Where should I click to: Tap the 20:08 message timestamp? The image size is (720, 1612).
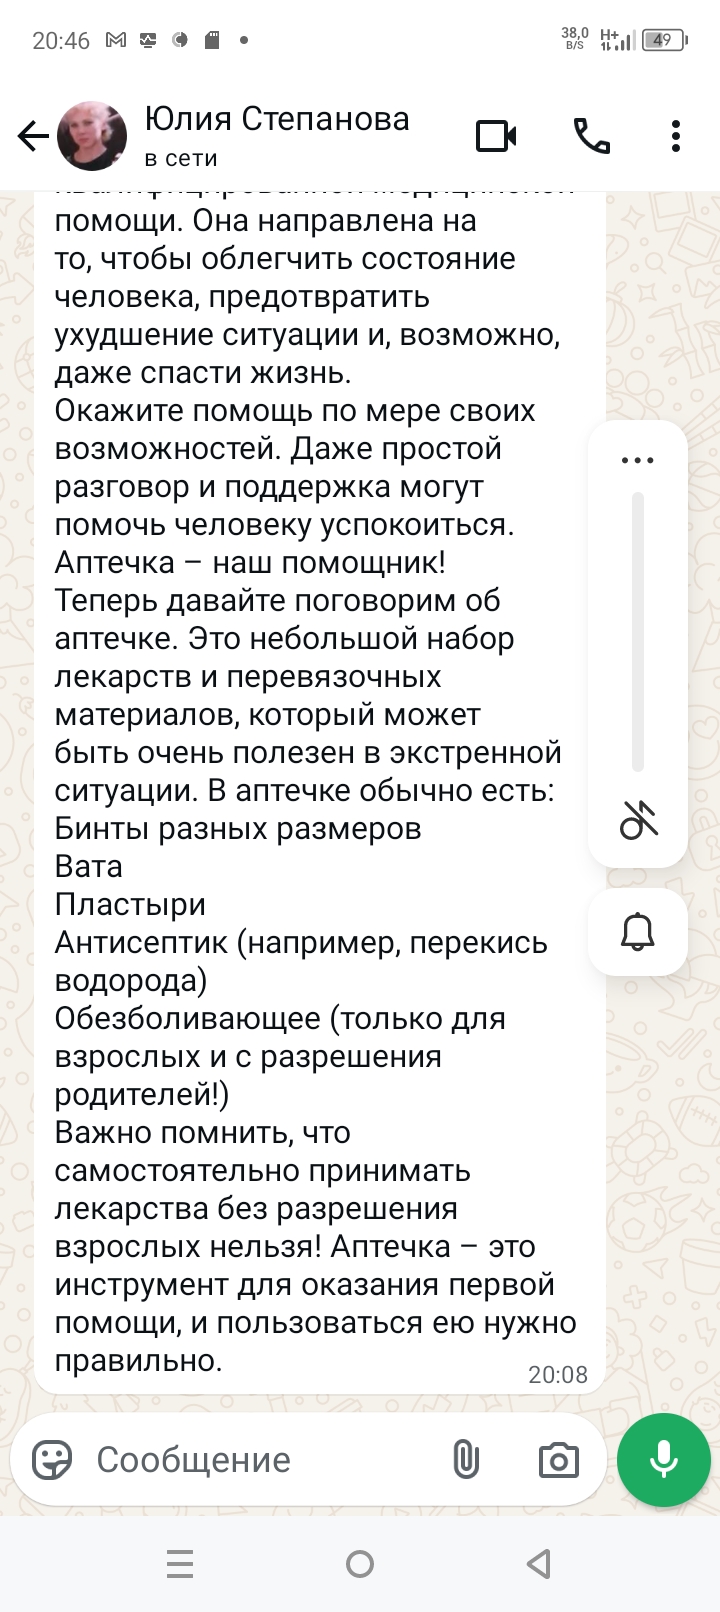click(x=558, y=1375)
